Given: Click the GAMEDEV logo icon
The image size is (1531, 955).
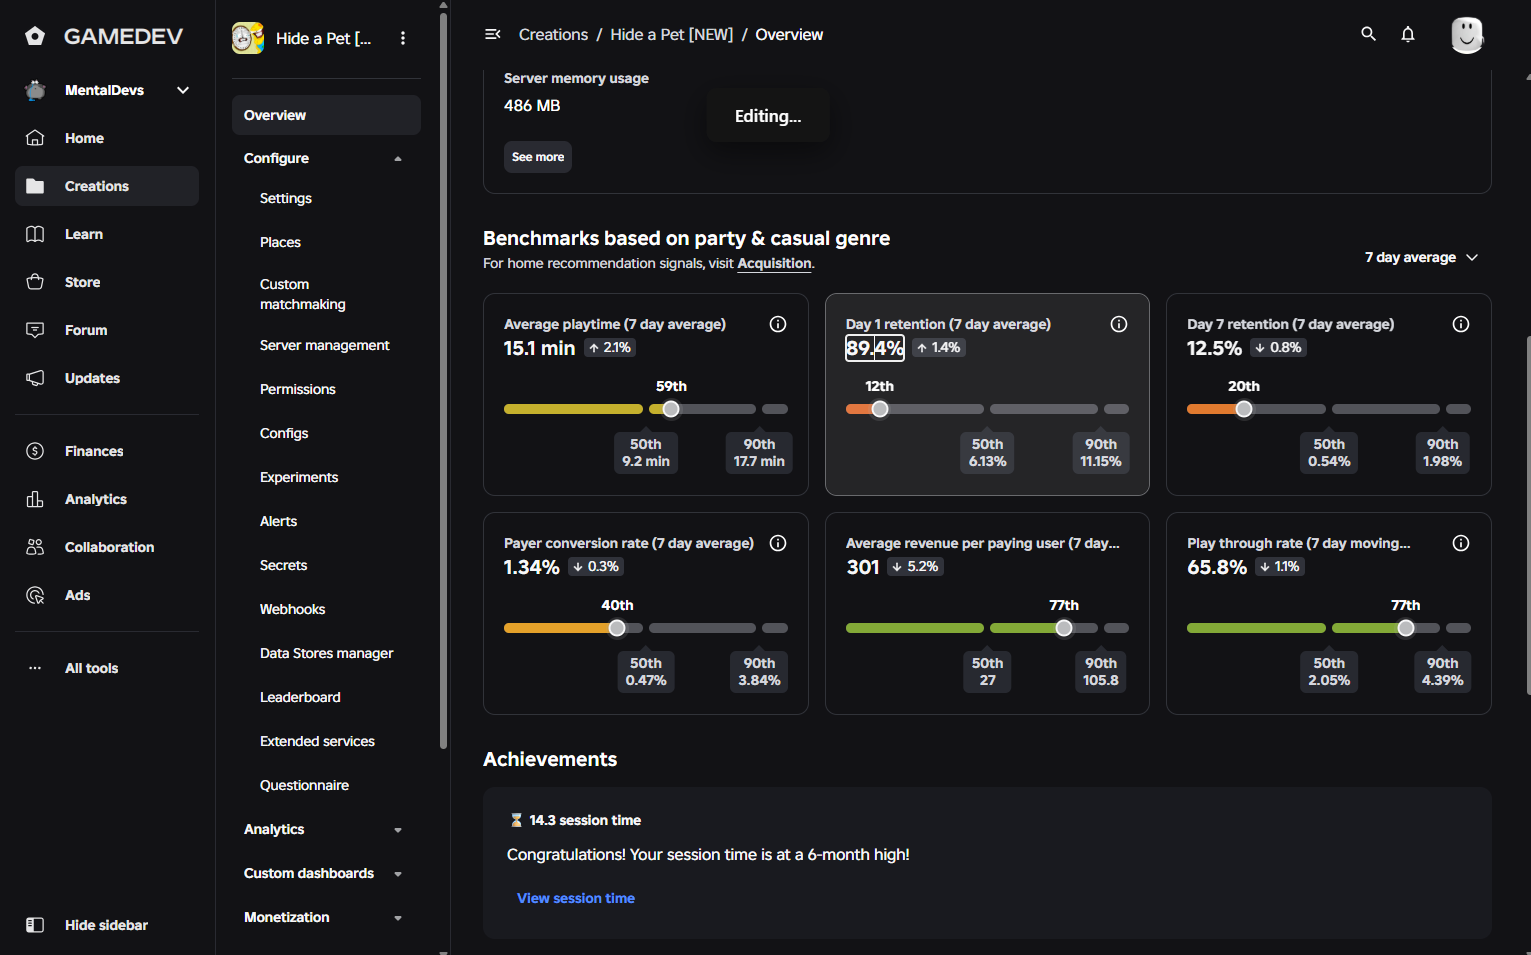Looking at the screenshot, I should pyautogui.click(x=35, y=36).
